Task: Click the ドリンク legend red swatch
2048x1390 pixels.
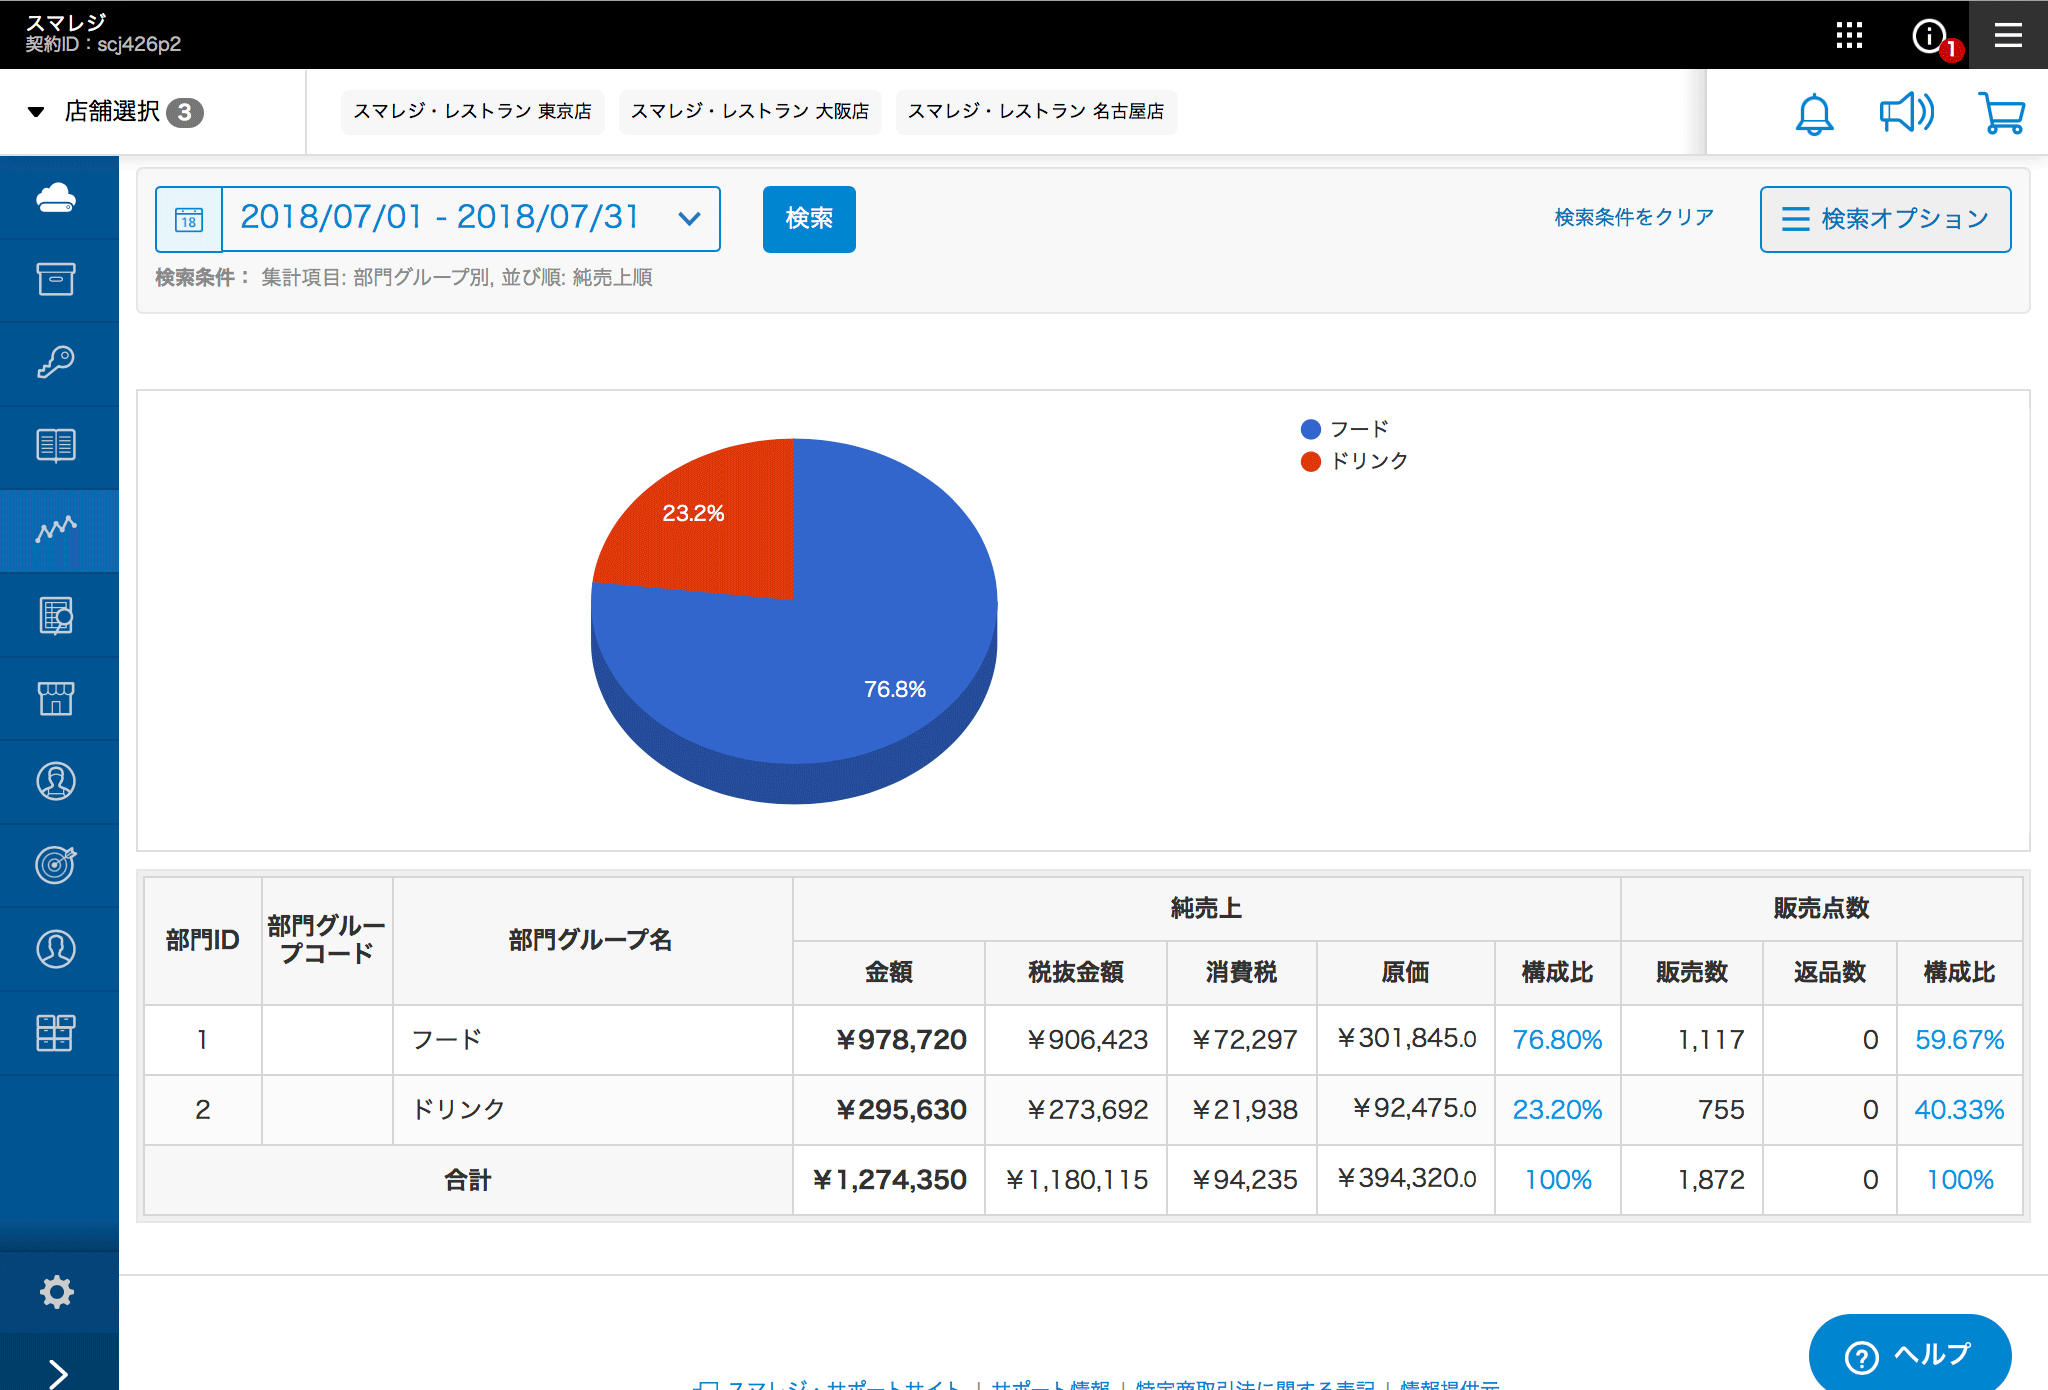Action: pyautogui.click(x=1311, y=461)
